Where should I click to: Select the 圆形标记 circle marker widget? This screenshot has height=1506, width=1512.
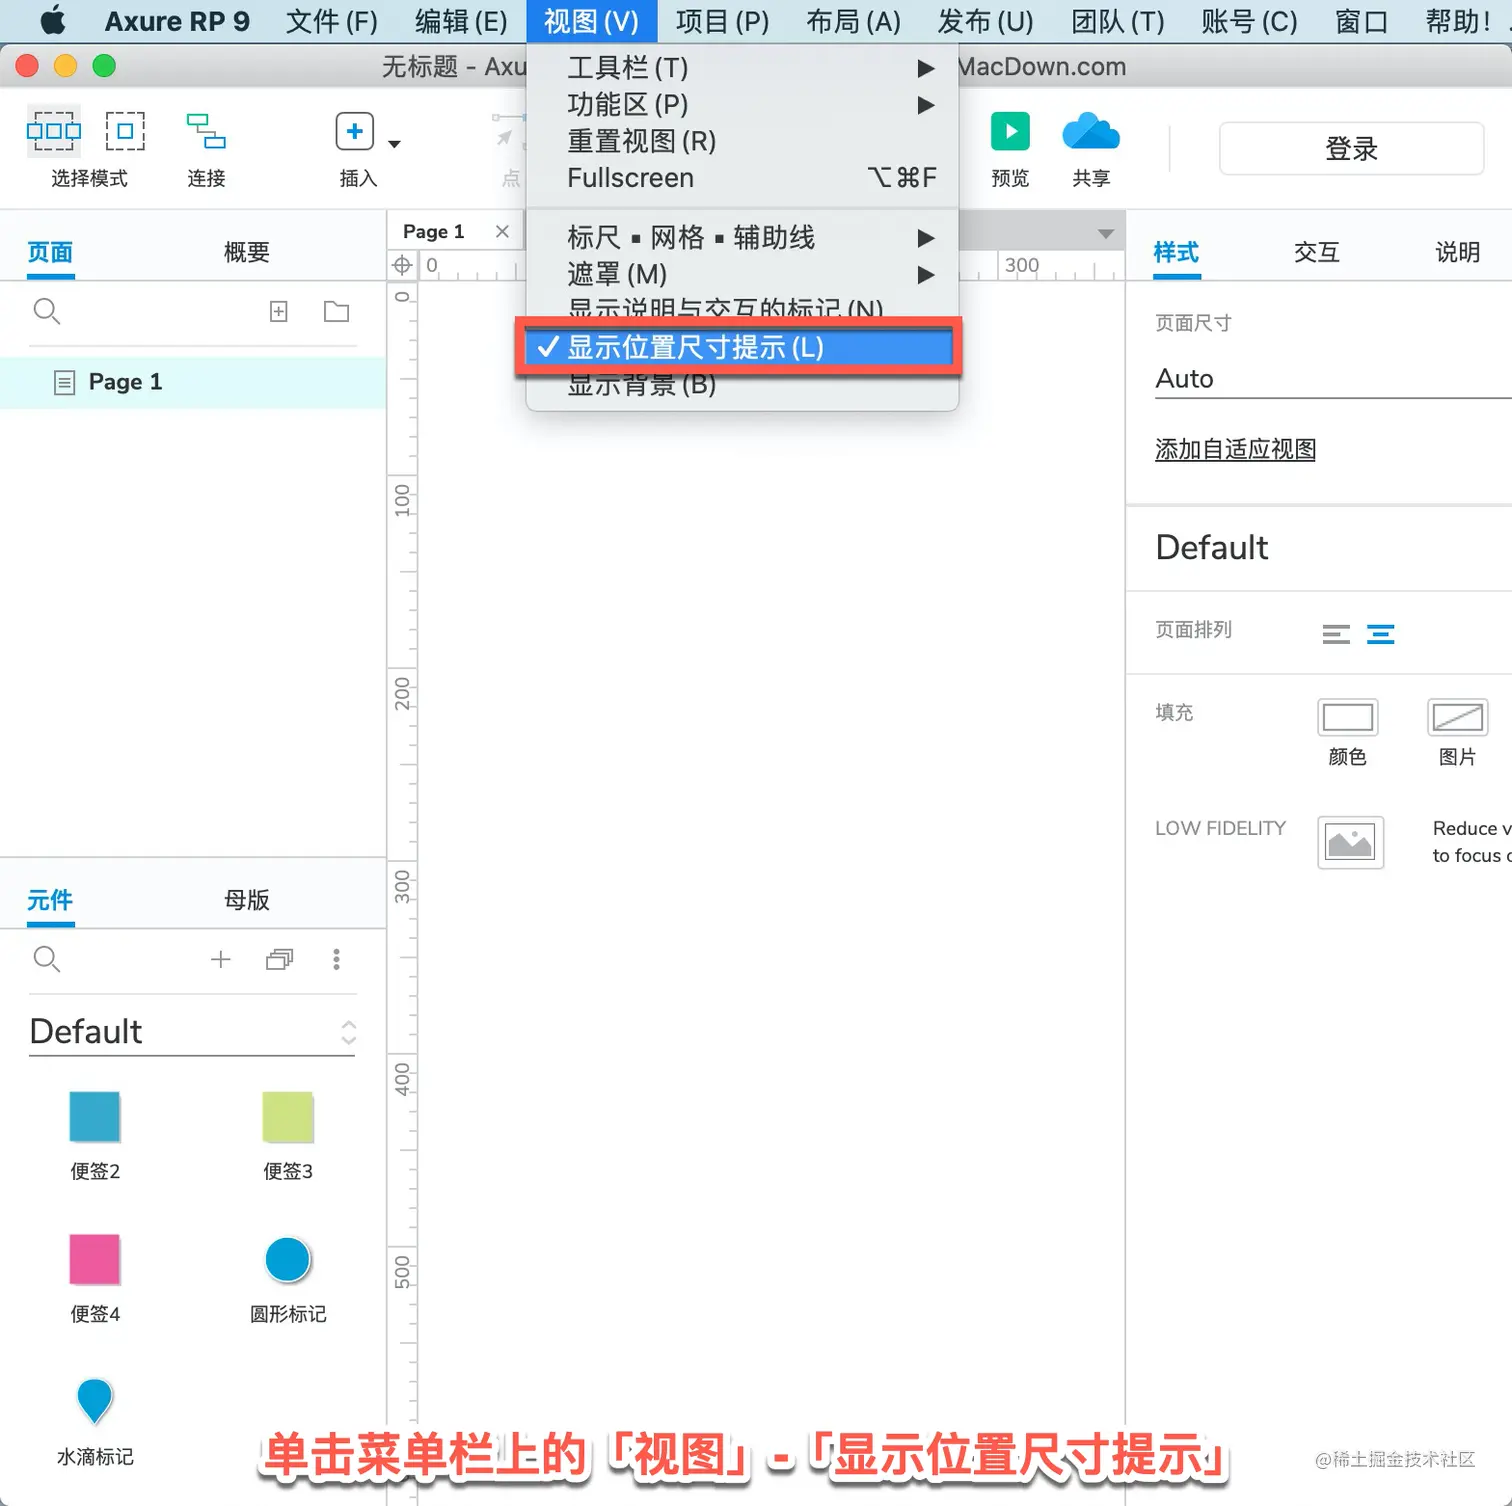coord(288,1259)
